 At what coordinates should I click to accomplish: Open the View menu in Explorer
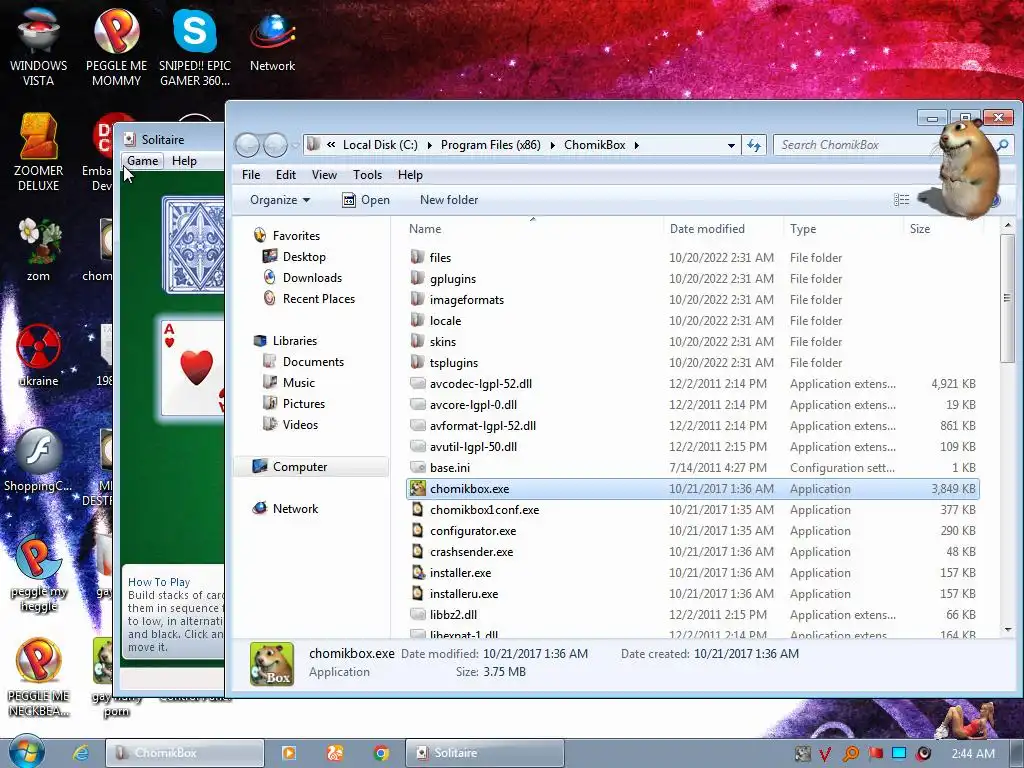tap(324, 175)
